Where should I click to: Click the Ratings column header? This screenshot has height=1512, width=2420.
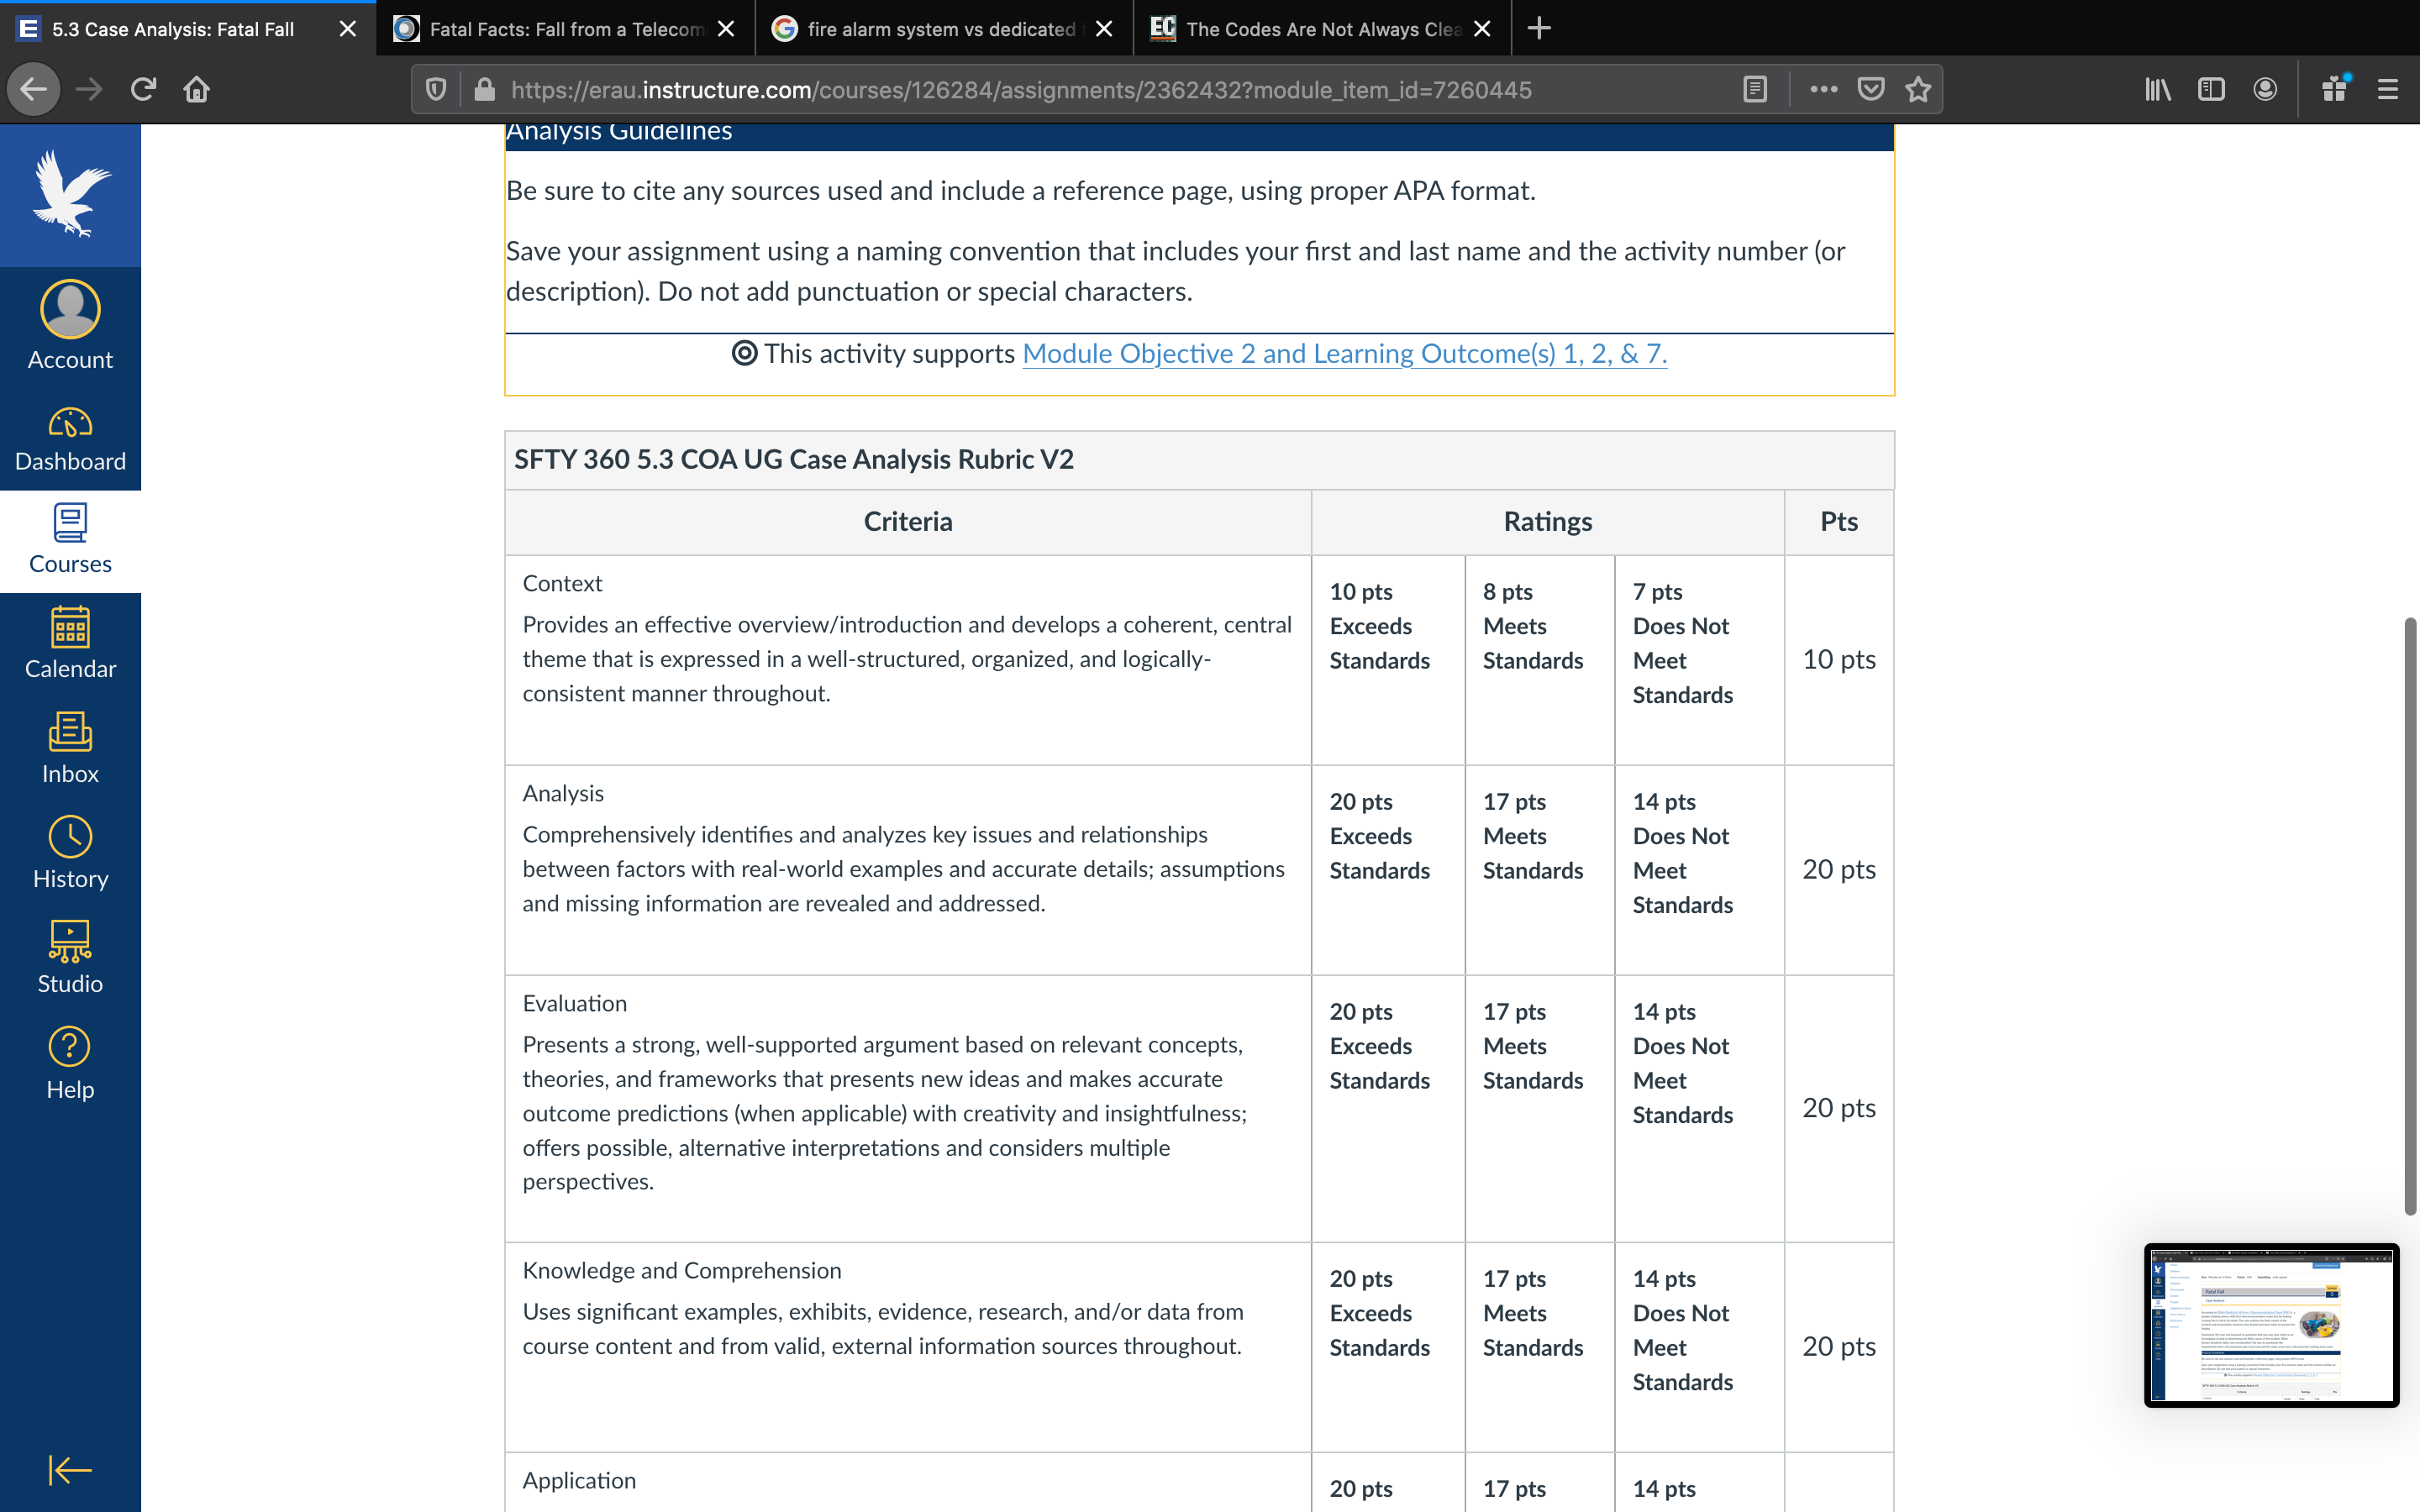point(1548,522)
